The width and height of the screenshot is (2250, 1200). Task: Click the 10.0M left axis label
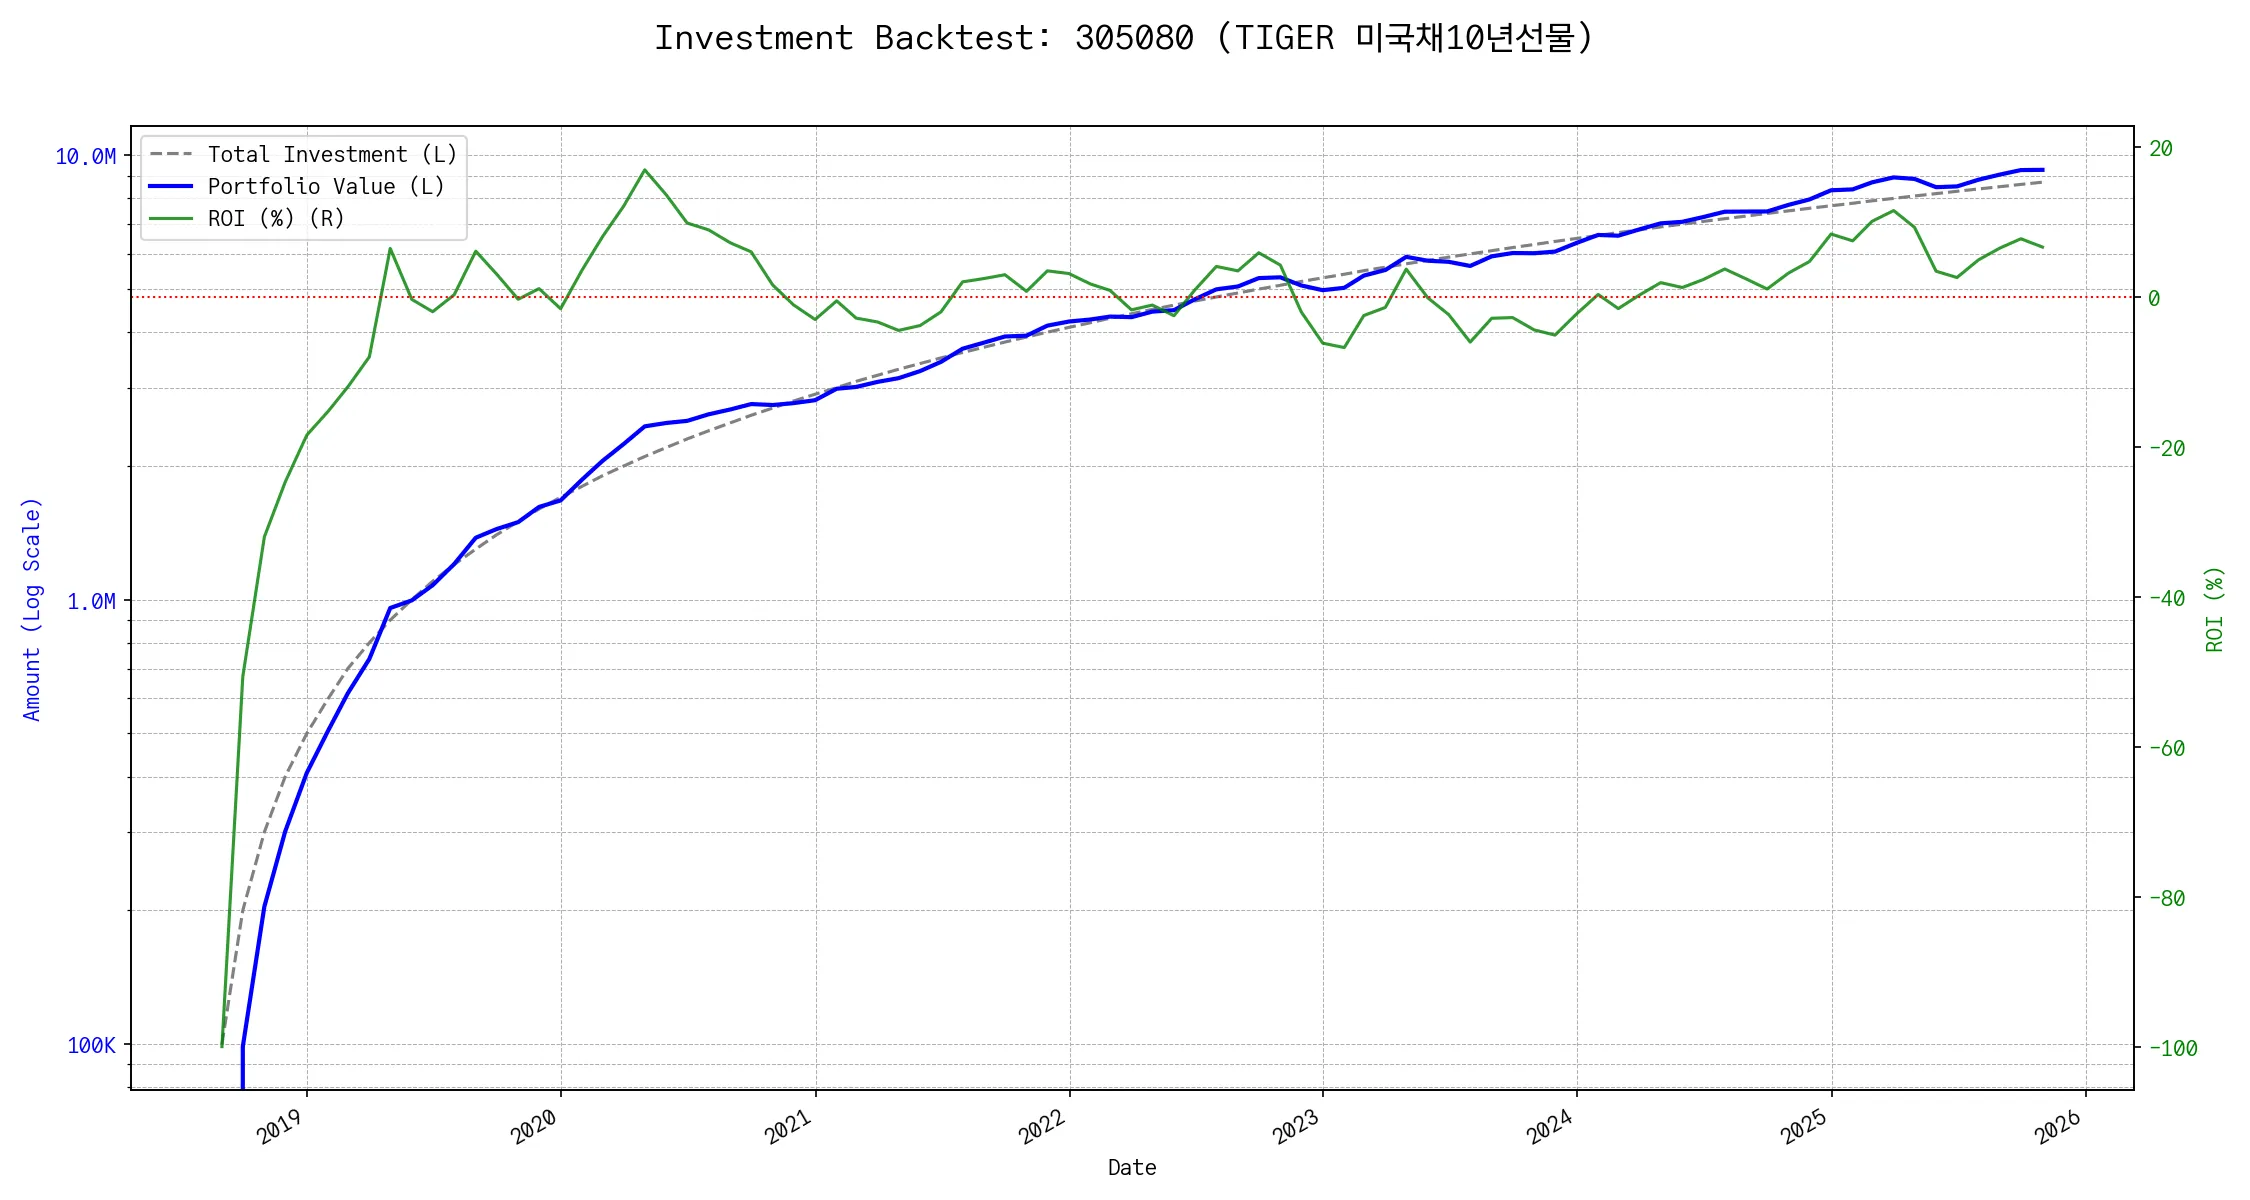pyautogui.click(x=86, y=157)
